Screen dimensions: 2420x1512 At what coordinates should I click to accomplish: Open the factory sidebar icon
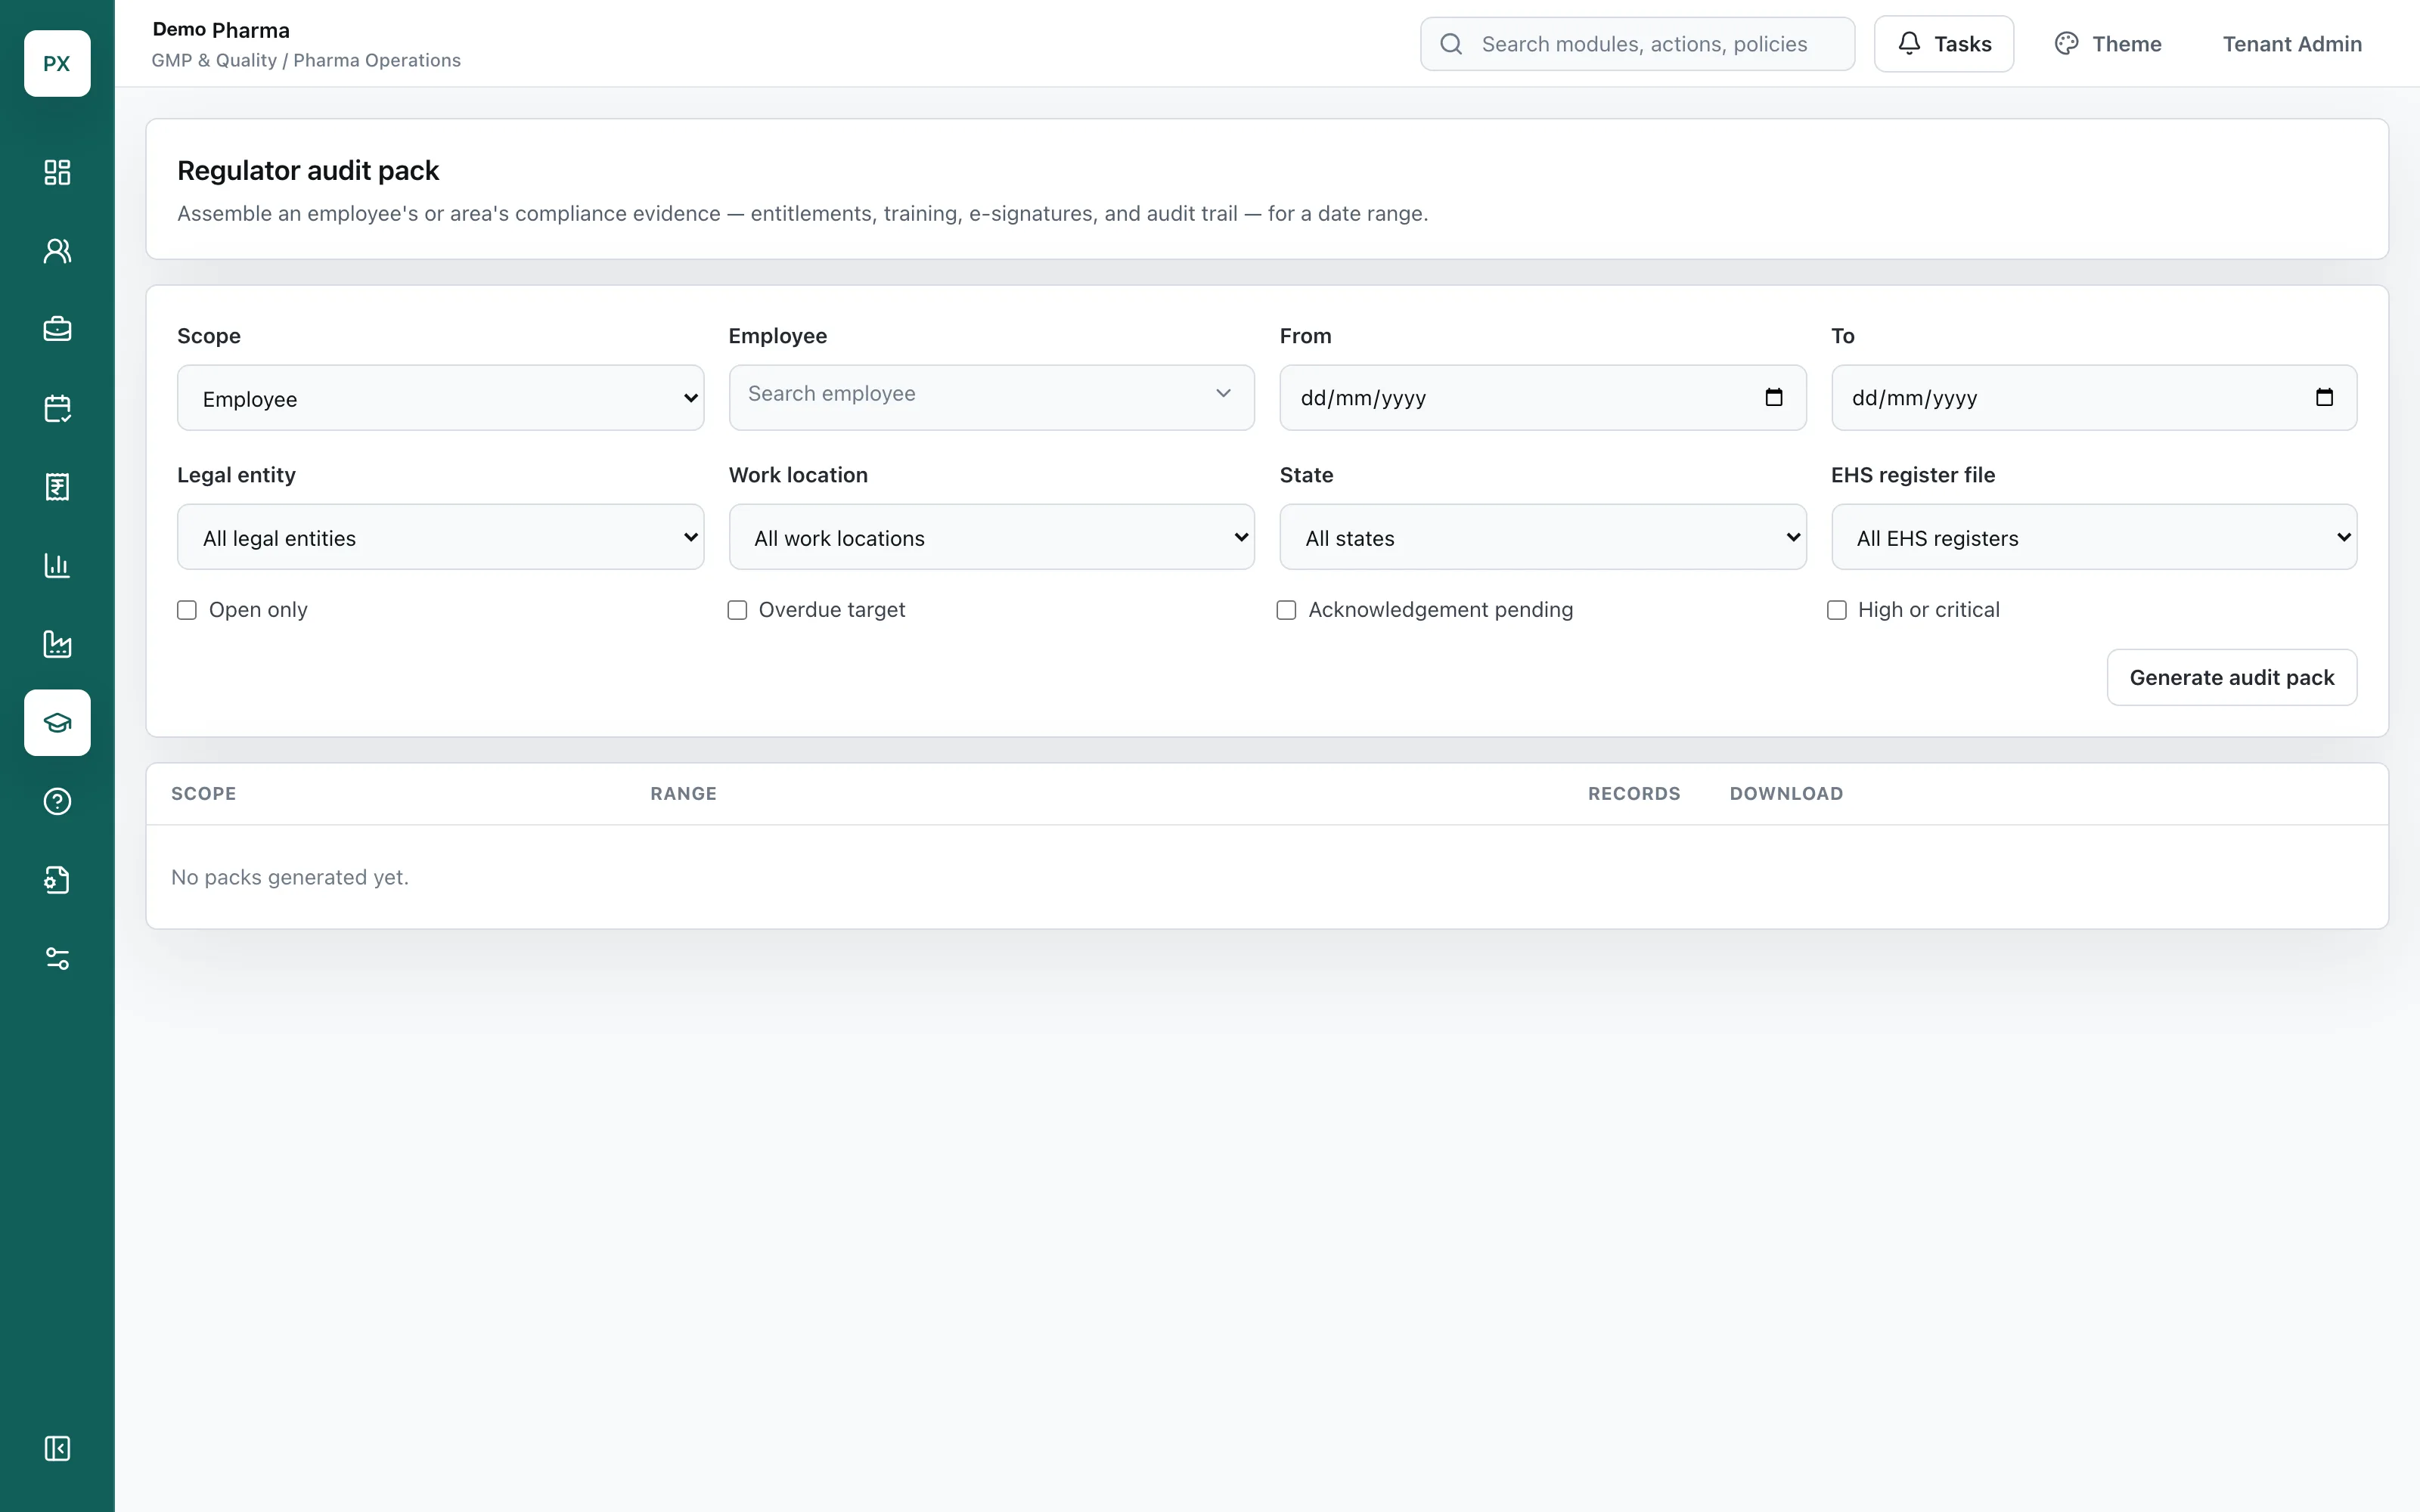[57, 644]
